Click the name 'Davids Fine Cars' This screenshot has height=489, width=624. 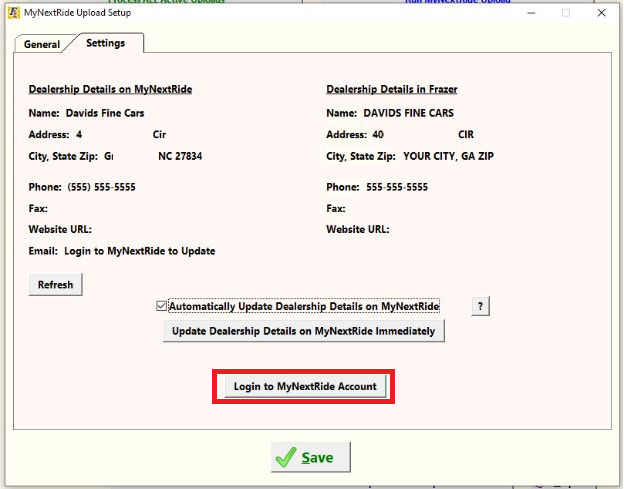pyautogui.click(x=105, y=113)
